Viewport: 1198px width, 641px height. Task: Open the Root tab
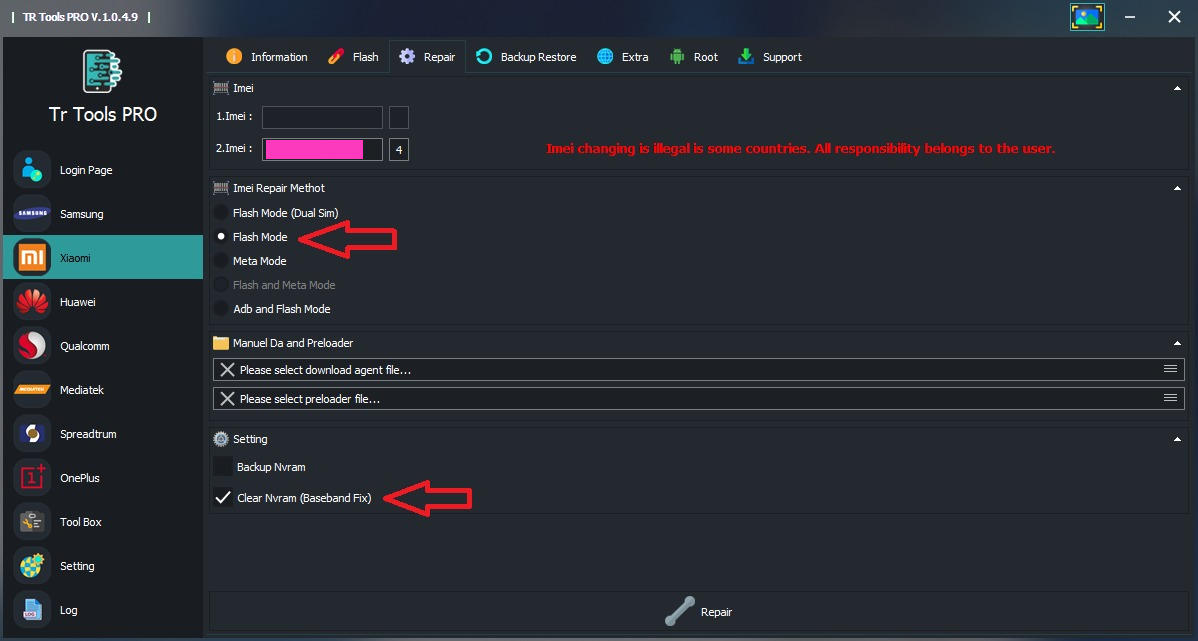tap(694, 57)
